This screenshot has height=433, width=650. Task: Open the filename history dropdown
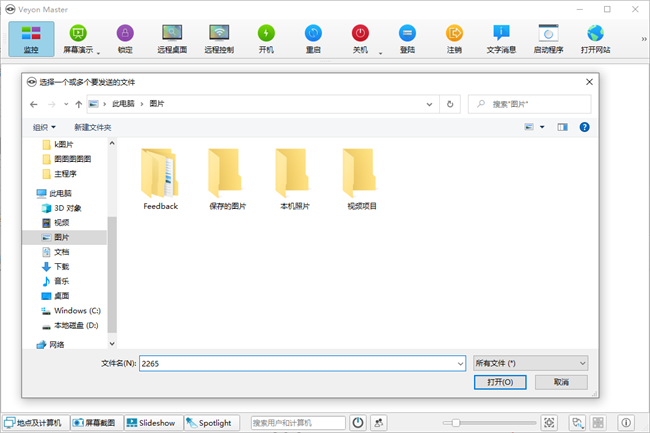[x=460, y=363]
